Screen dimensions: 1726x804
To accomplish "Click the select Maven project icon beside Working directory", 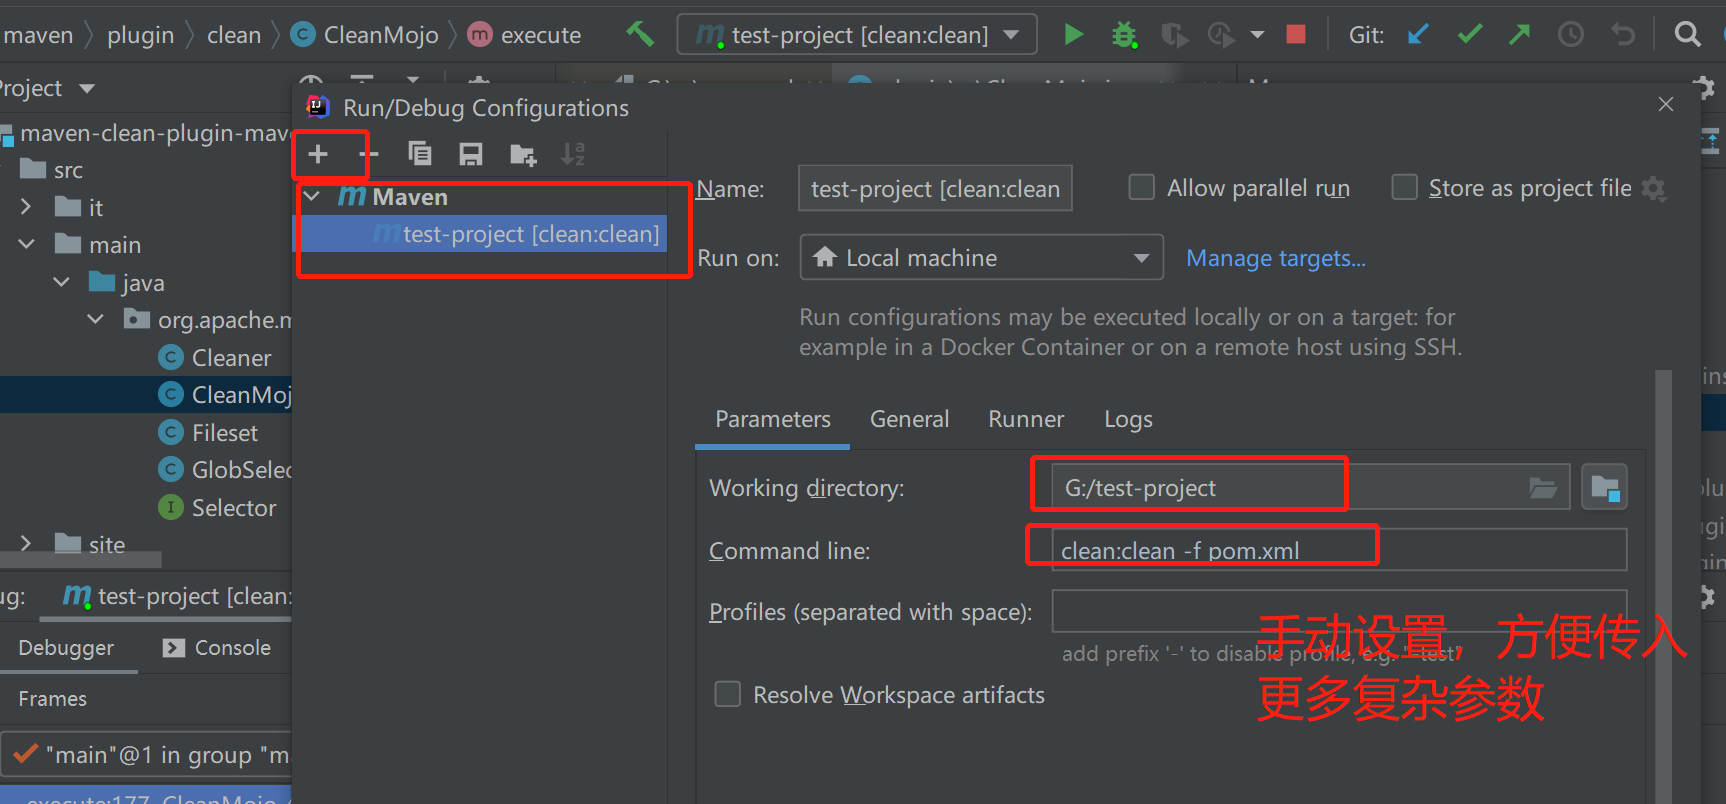I will (1605, 488).
